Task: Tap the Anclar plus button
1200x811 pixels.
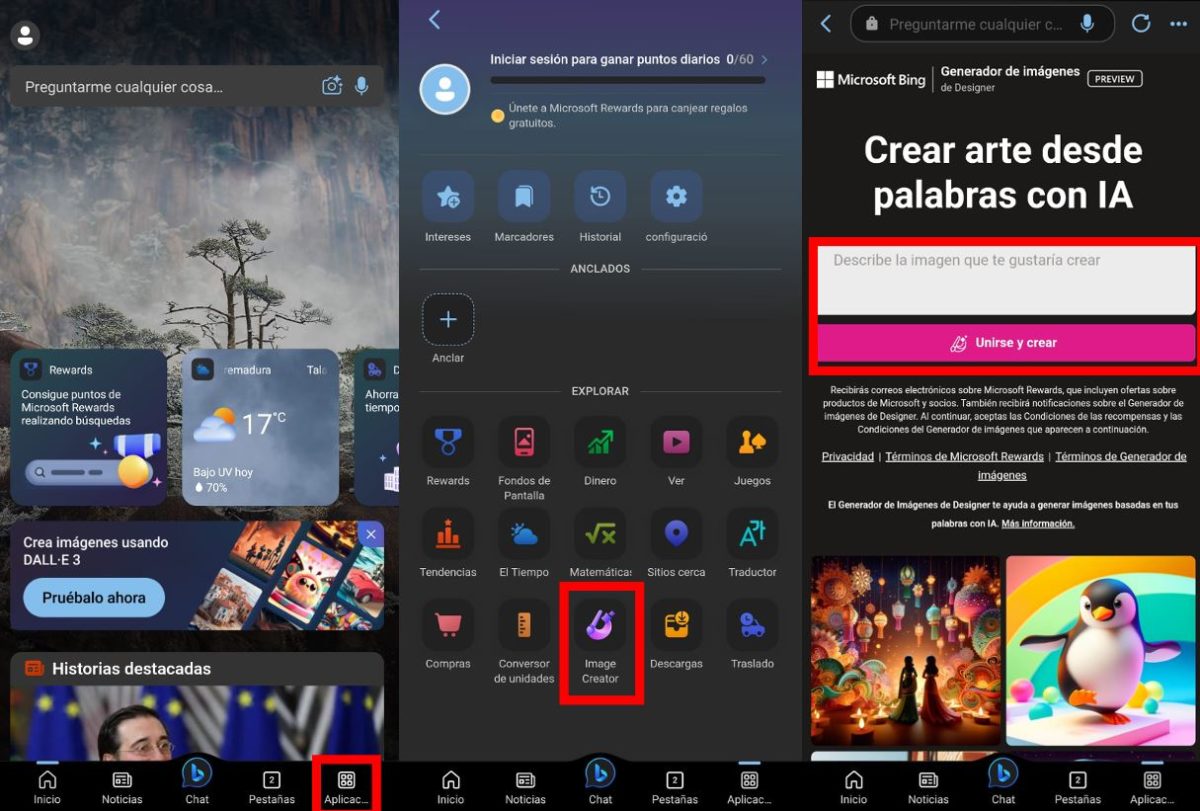Action: click(x=448, y=320)
